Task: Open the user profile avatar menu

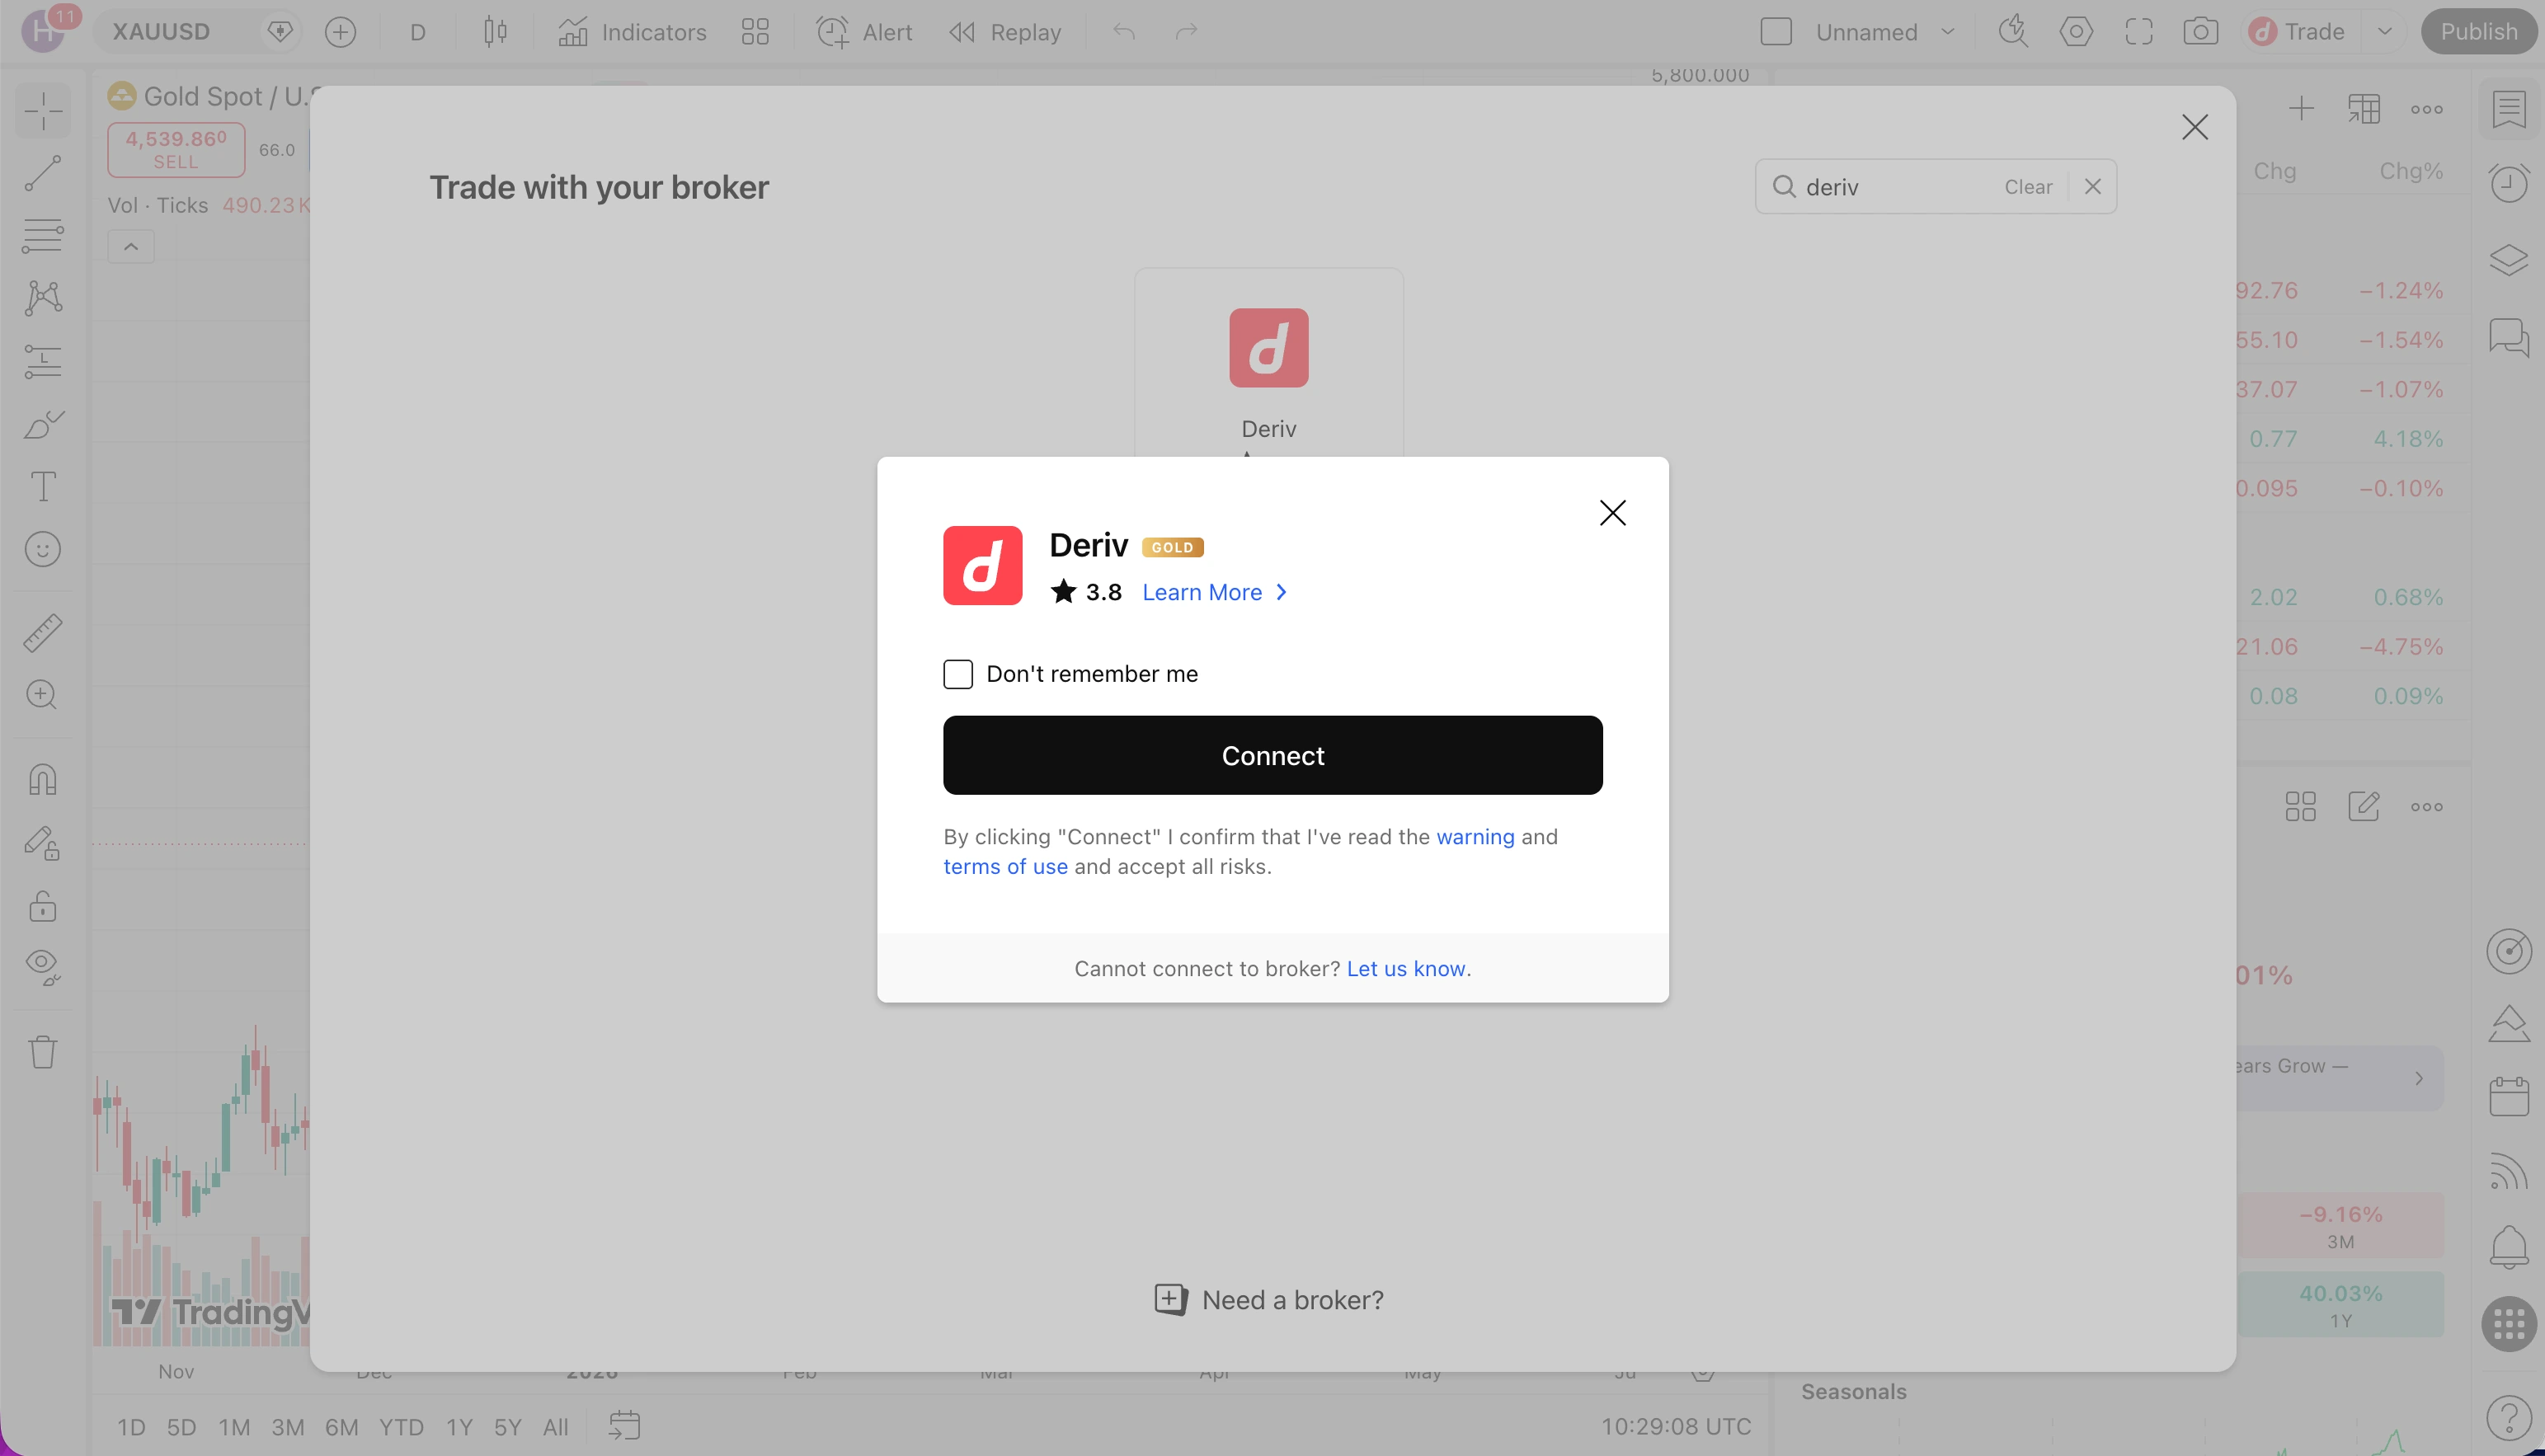Action: [42, 32]
